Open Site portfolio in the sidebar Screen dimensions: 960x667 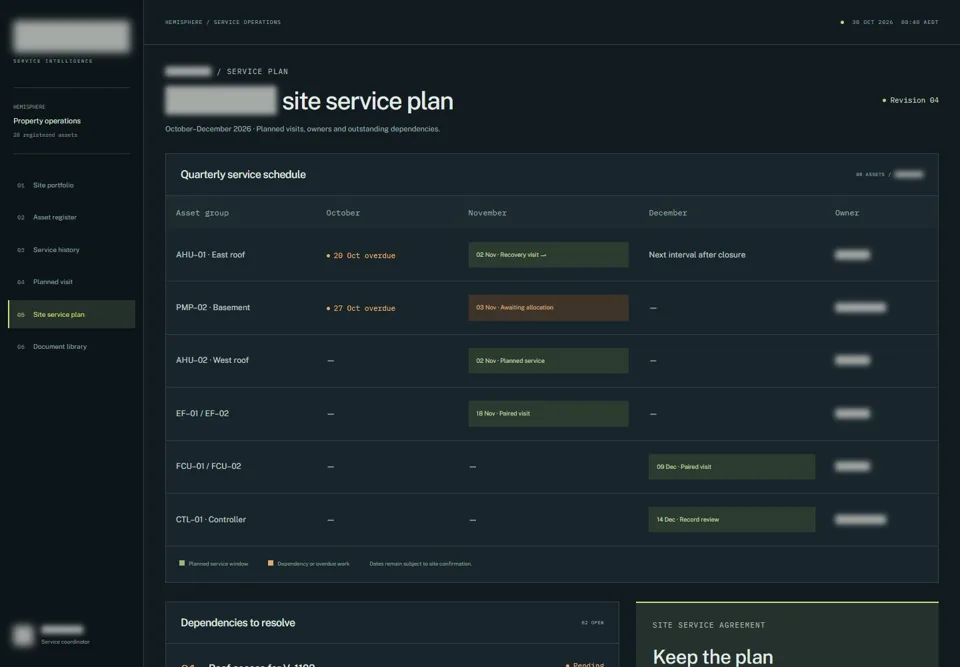click(72, 185)
